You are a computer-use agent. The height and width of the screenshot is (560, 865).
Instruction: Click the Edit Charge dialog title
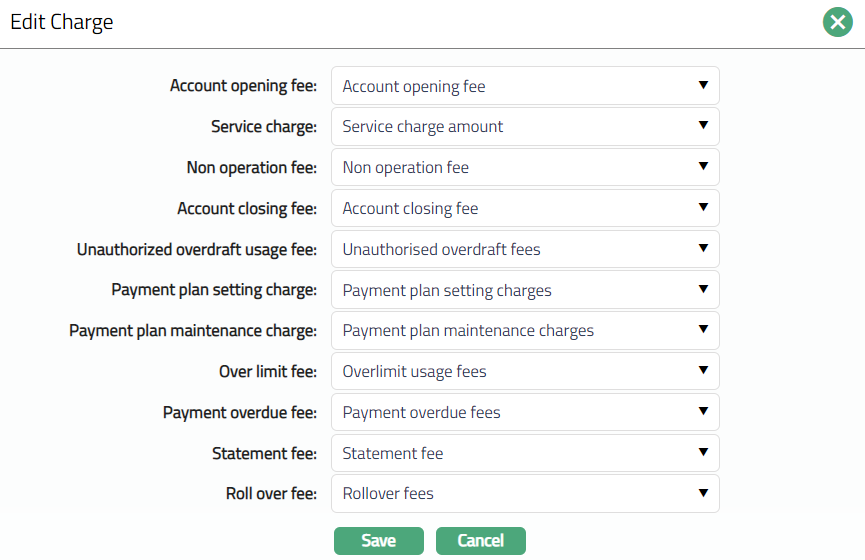tap(62, 22)
